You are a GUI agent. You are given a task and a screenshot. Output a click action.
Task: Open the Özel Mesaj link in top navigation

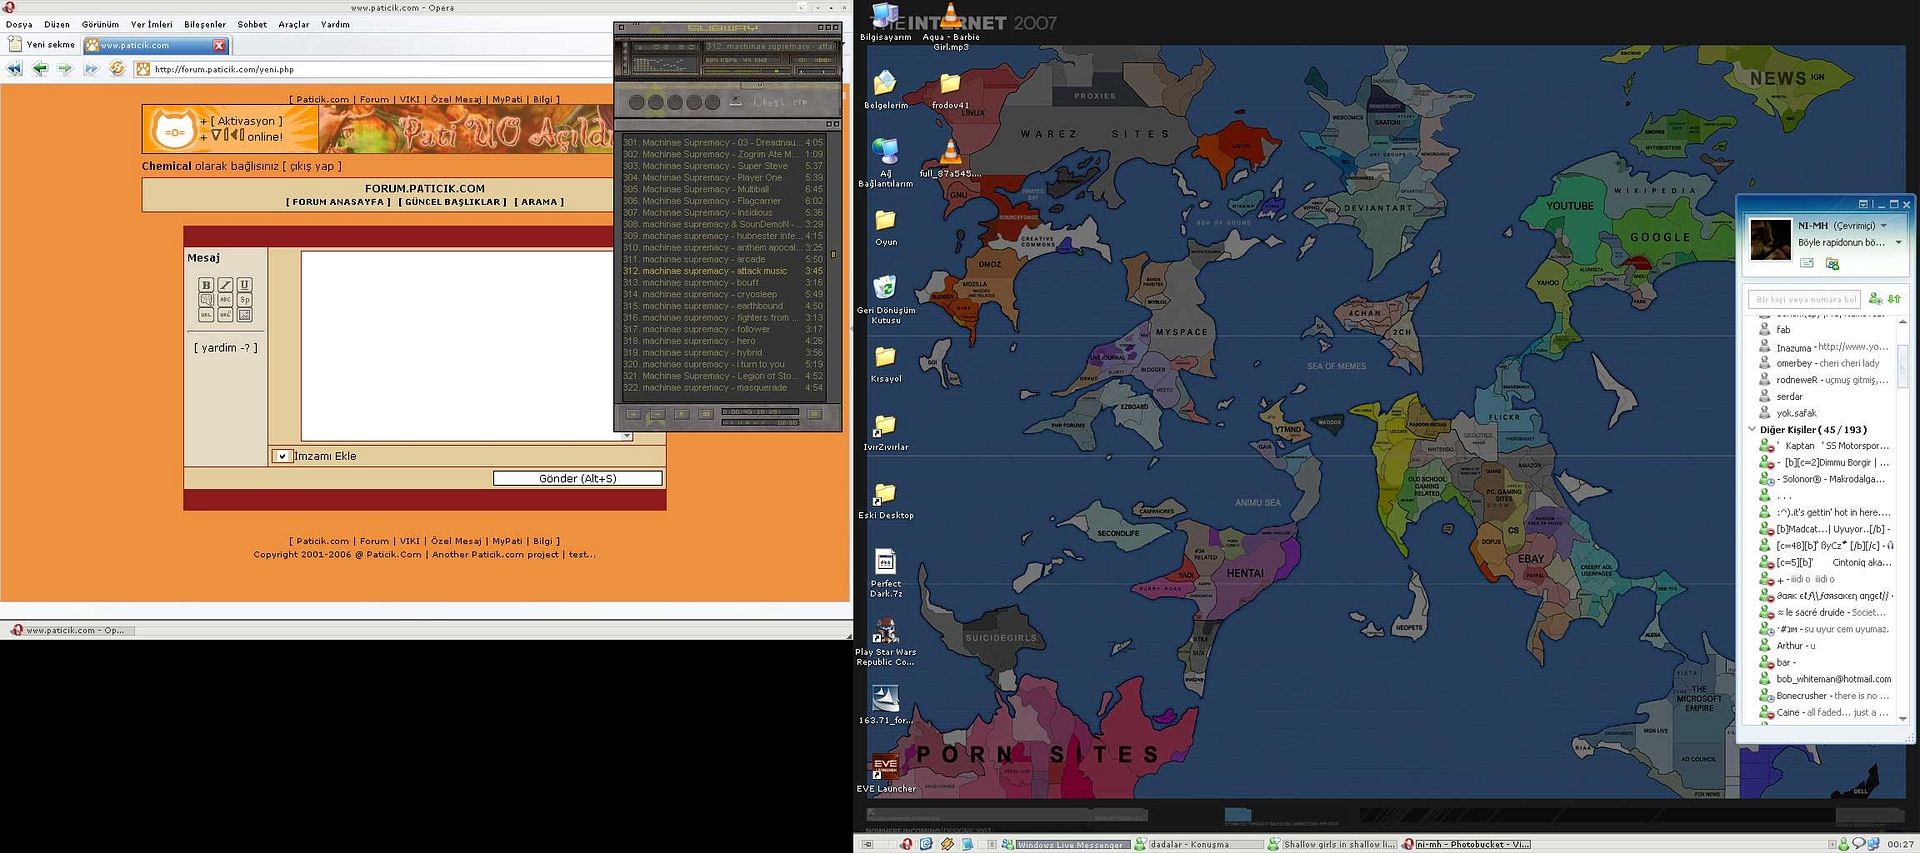point(456,99)
